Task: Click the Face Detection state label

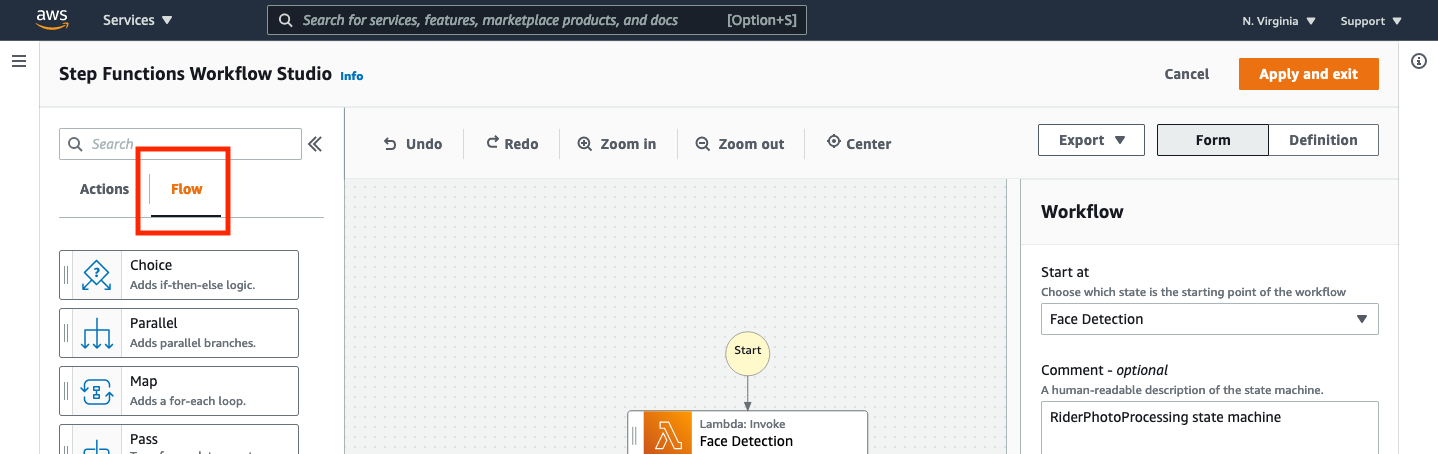Action: pyautogui.click(x=746, y=441)
